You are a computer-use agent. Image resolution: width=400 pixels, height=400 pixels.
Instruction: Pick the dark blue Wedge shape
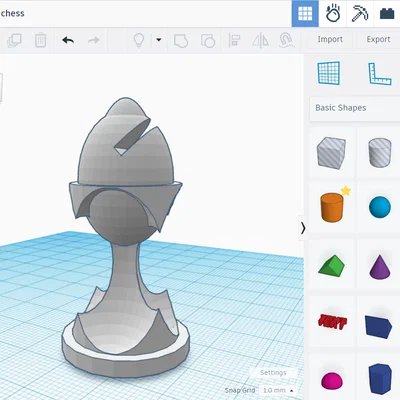point(379,327)
